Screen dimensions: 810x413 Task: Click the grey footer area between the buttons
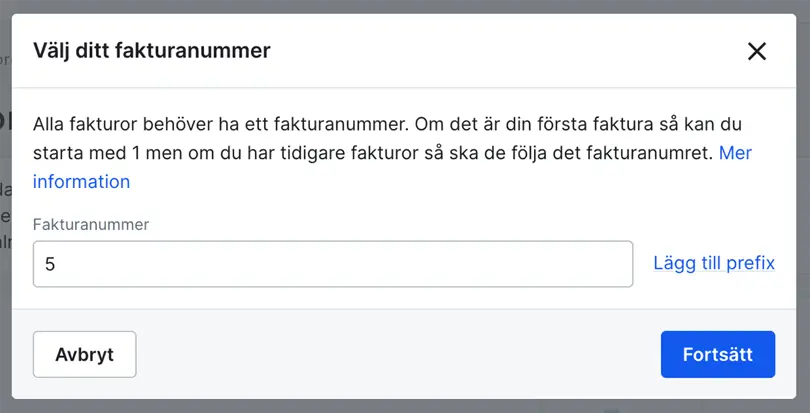(x=400, y=354)
